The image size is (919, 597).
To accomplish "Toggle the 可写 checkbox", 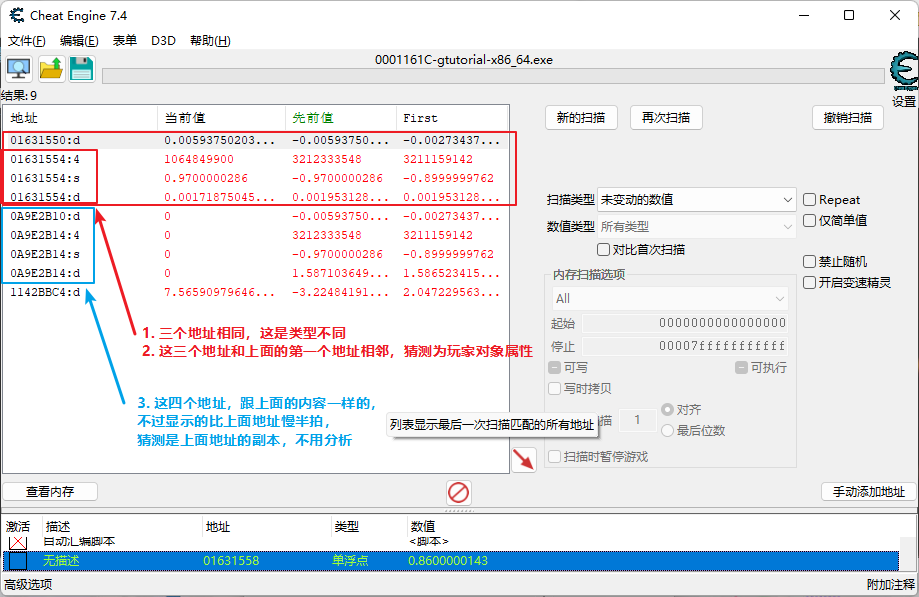I will click(554, 367).
